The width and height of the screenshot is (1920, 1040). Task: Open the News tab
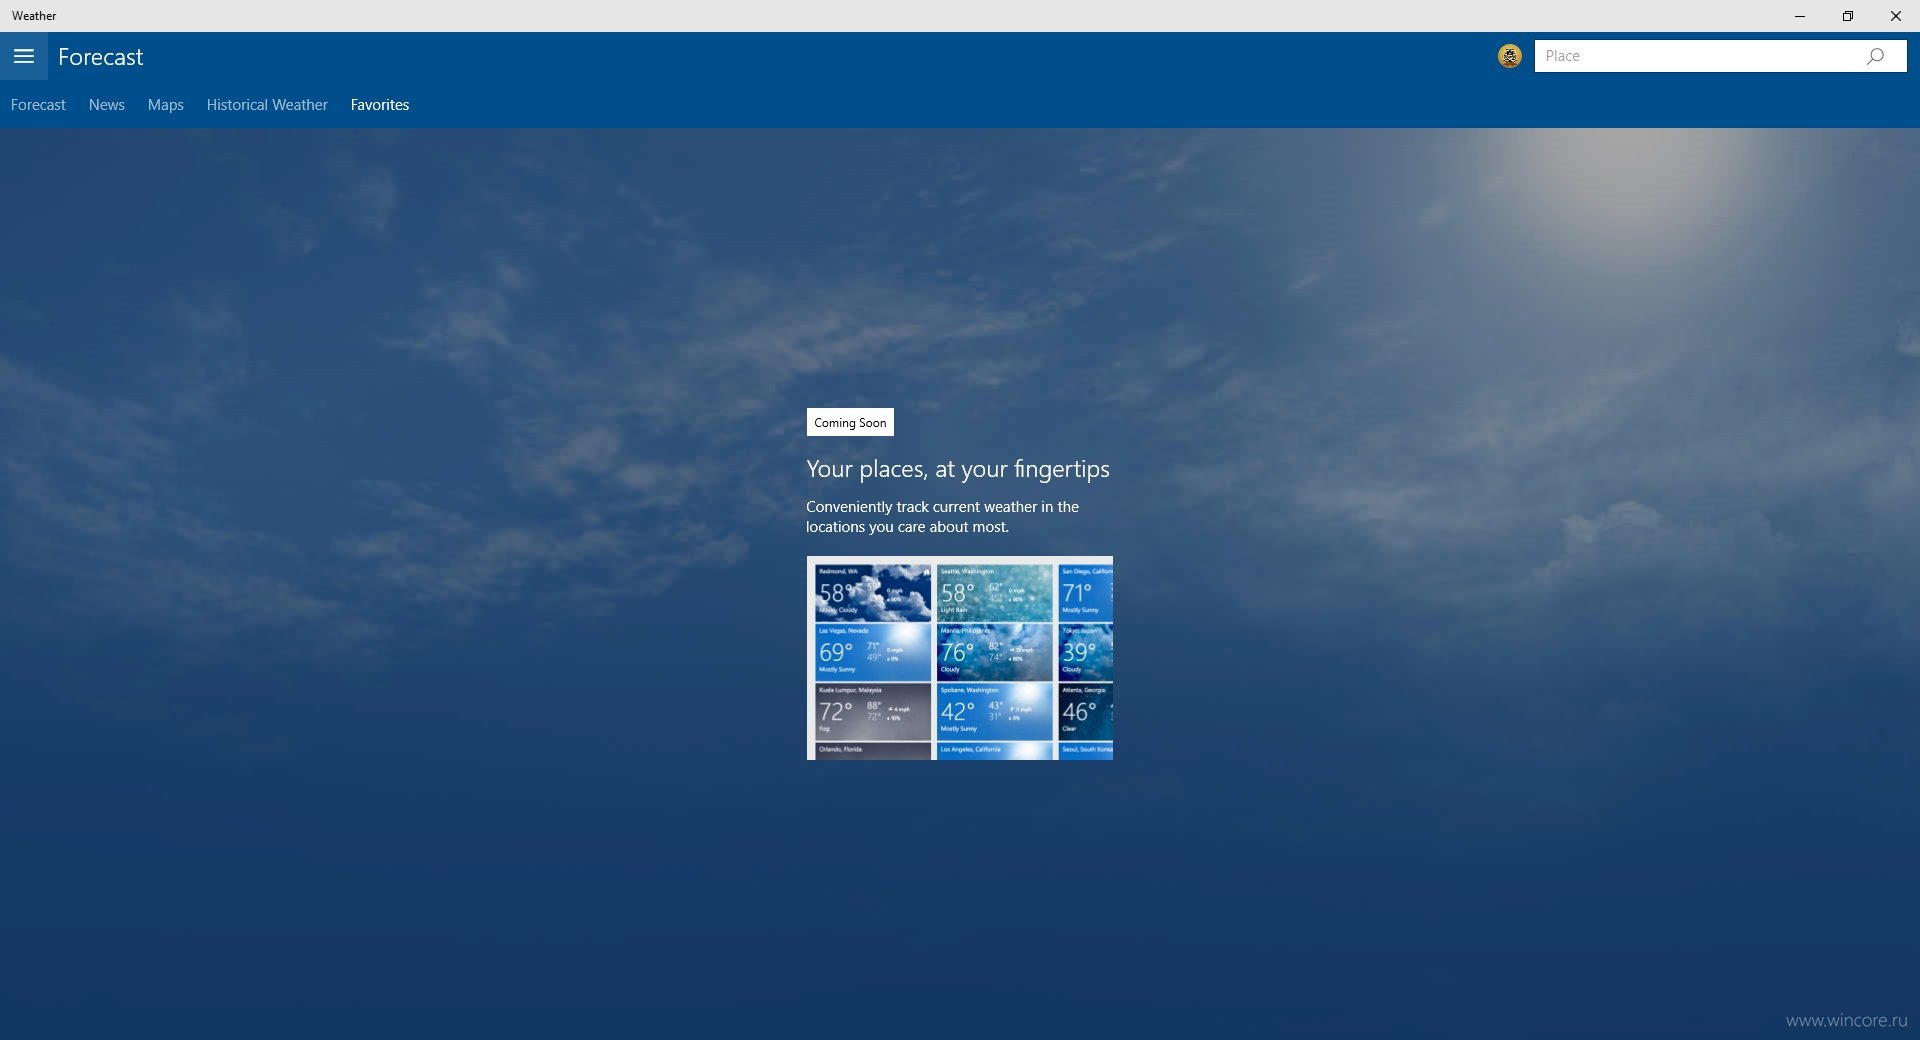(107, 105)
